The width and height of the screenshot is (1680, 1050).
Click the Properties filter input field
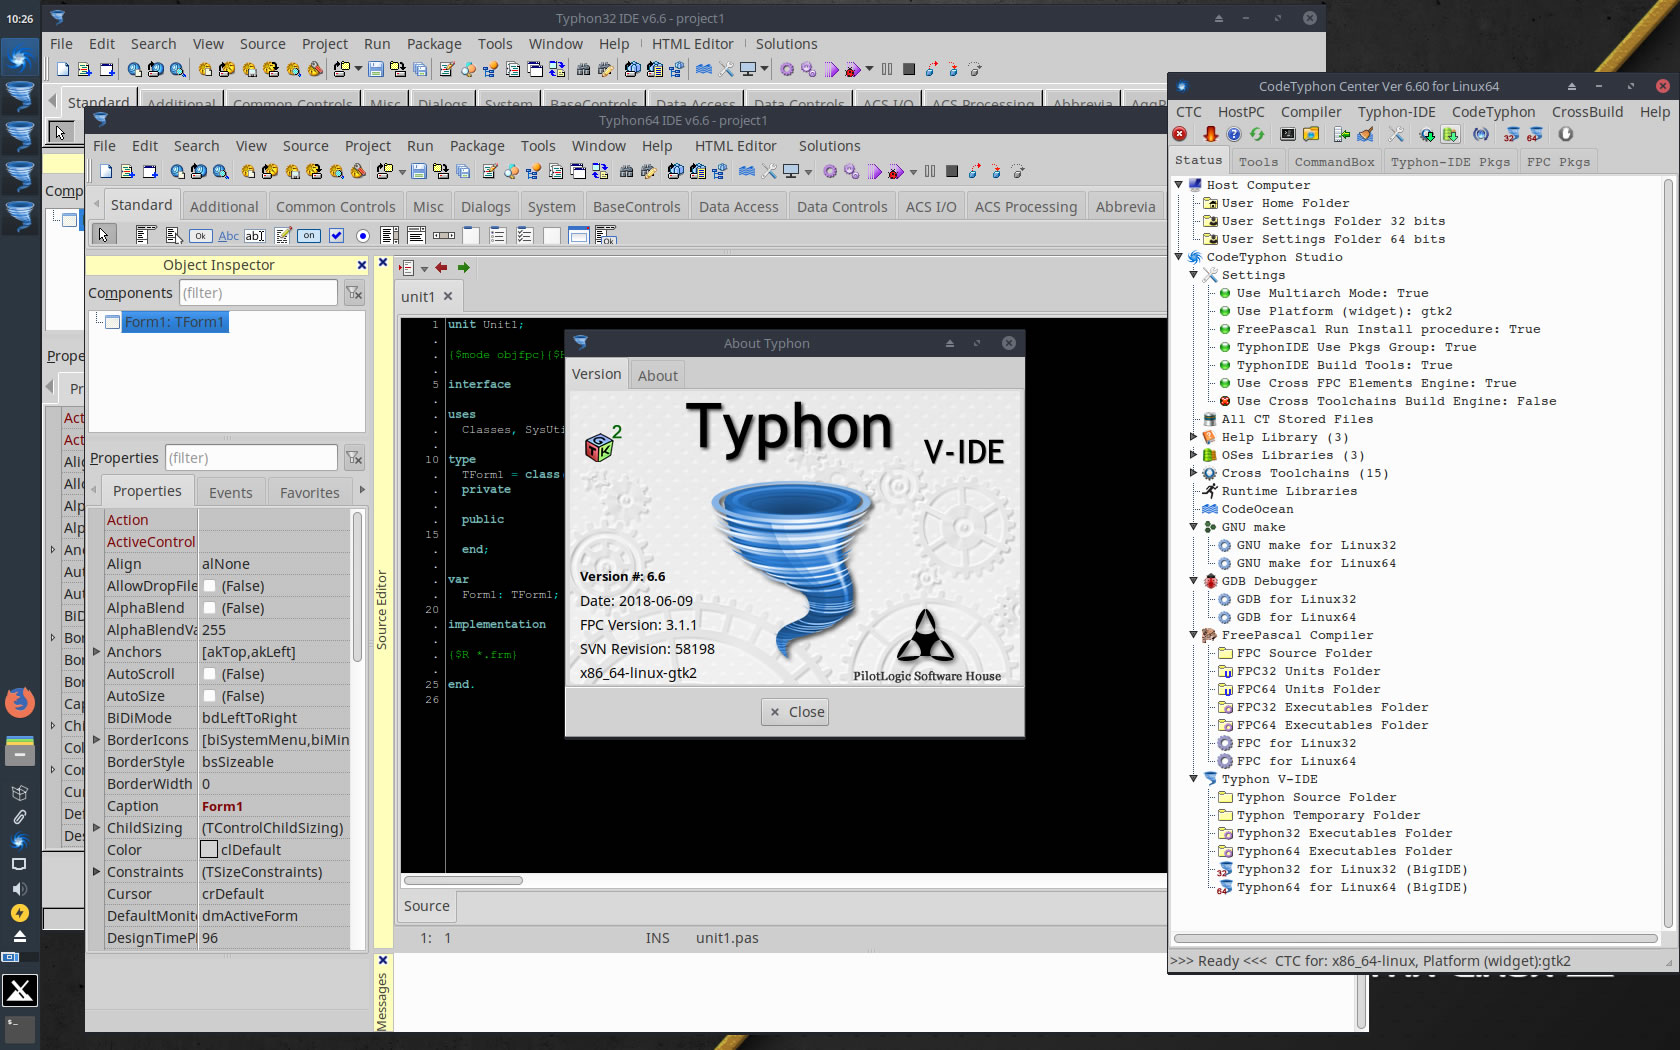251,458
